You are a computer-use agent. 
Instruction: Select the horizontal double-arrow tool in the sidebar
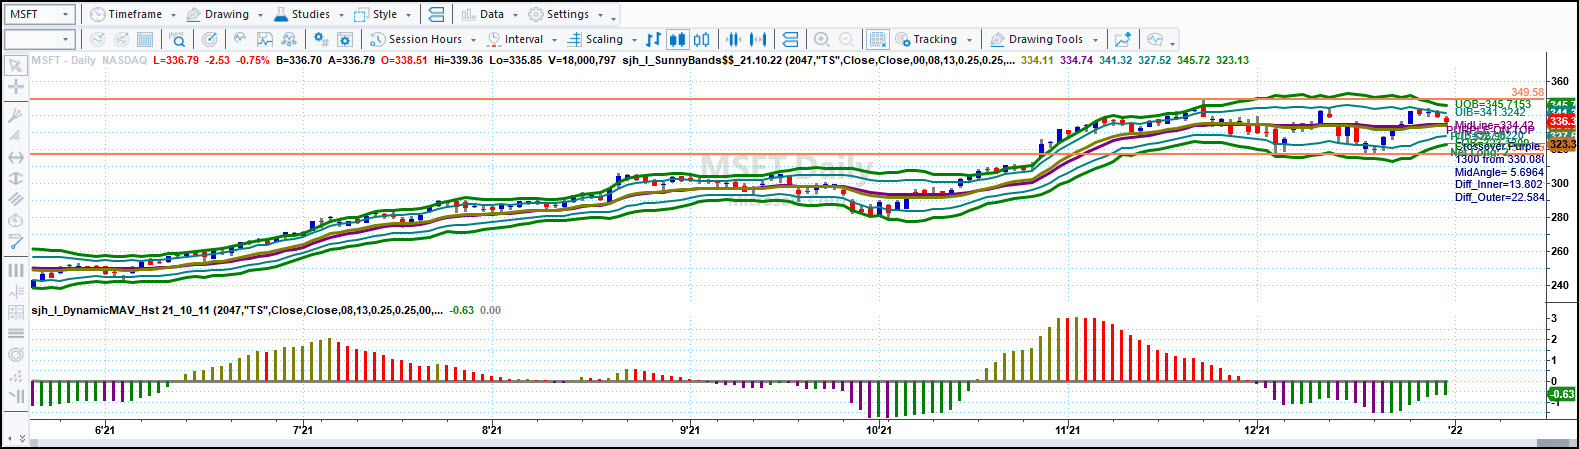pyautogui.click(x=15, y=157)
